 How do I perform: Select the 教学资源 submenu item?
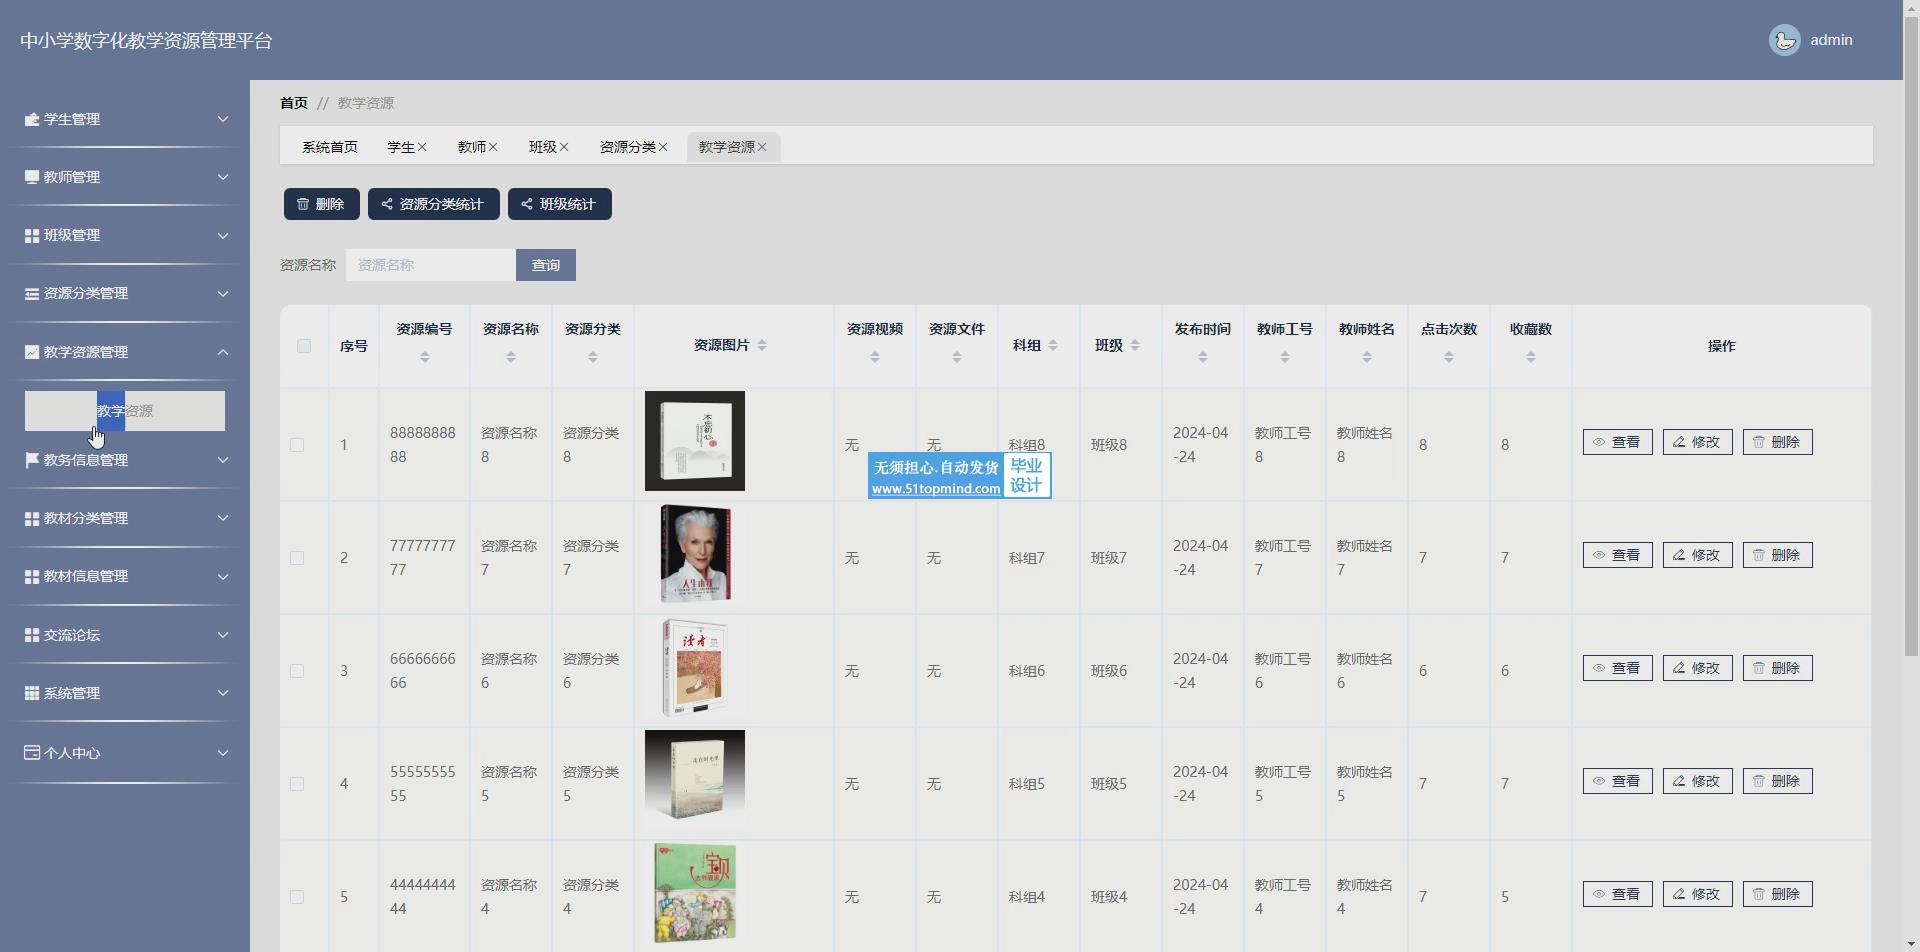125,411
